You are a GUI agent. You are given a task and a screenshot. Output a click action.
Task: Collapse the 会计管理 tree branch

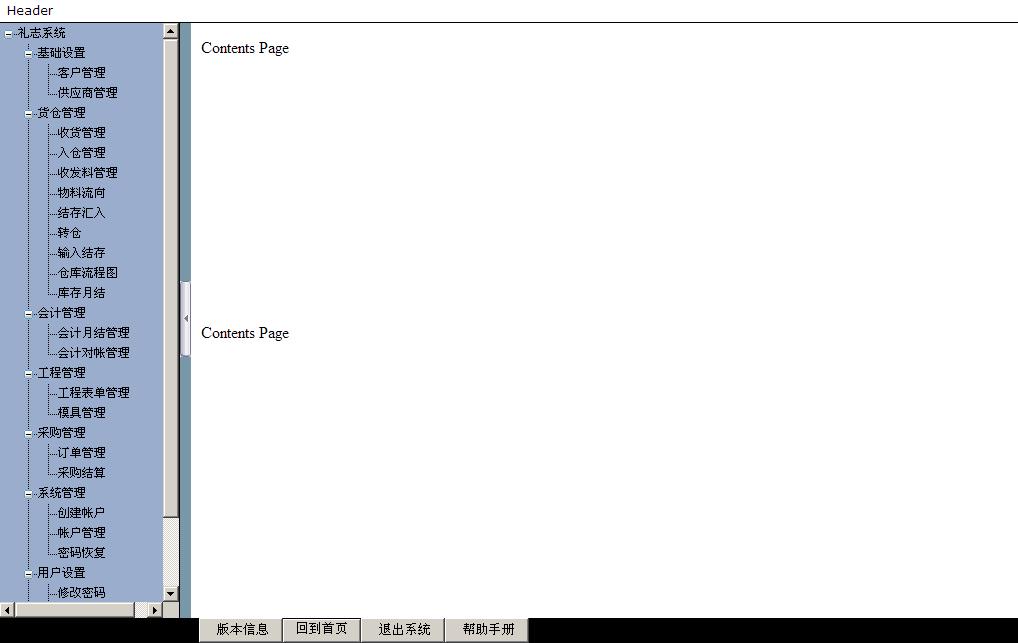tap(29, 314)
